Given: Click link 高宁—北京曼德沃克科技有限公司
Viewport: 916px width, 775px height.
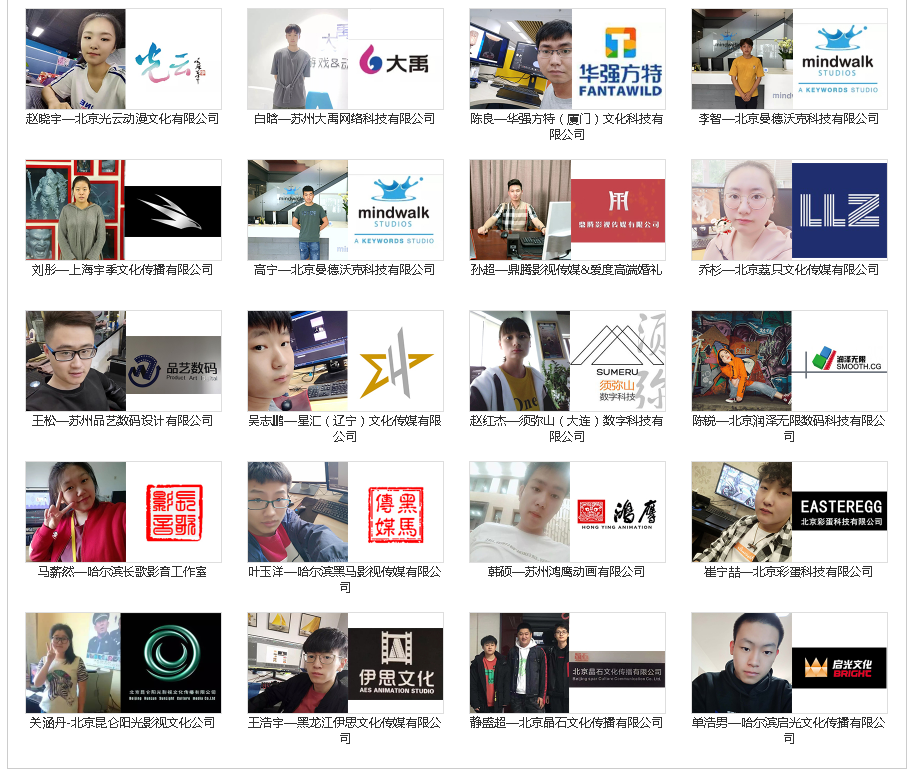Looking at the screenshot, I should (345, 270).
